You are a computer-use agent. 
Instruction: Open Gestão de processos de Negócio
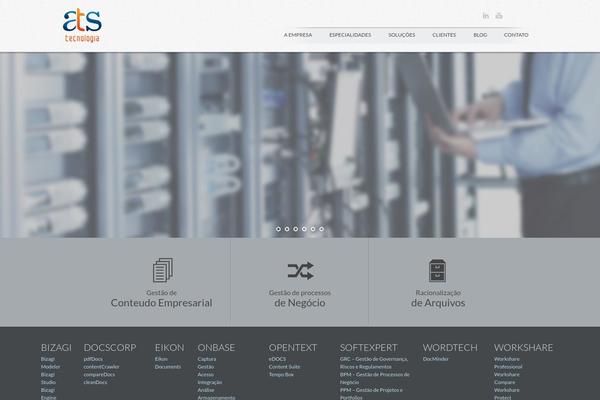[300, 299]
